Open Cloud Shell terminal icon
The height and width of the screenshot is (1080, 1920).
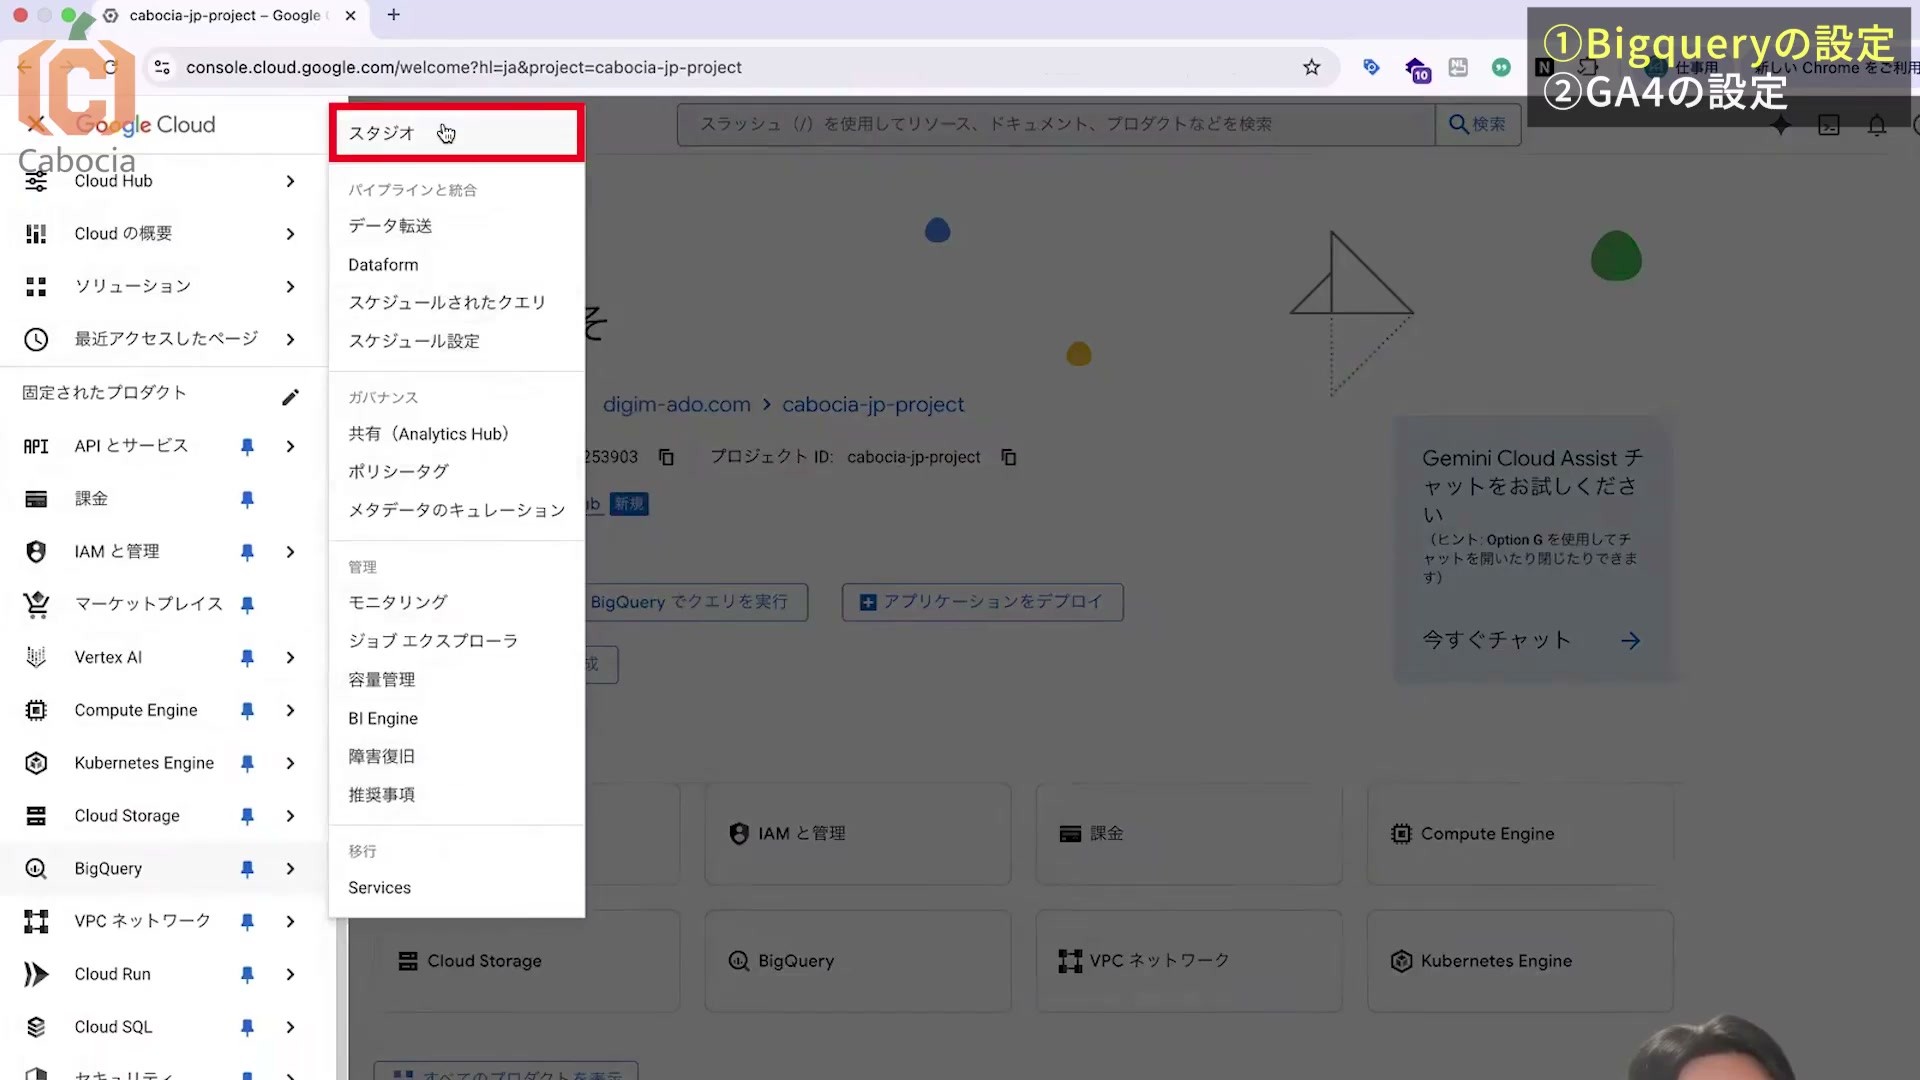pos(1829,125)
